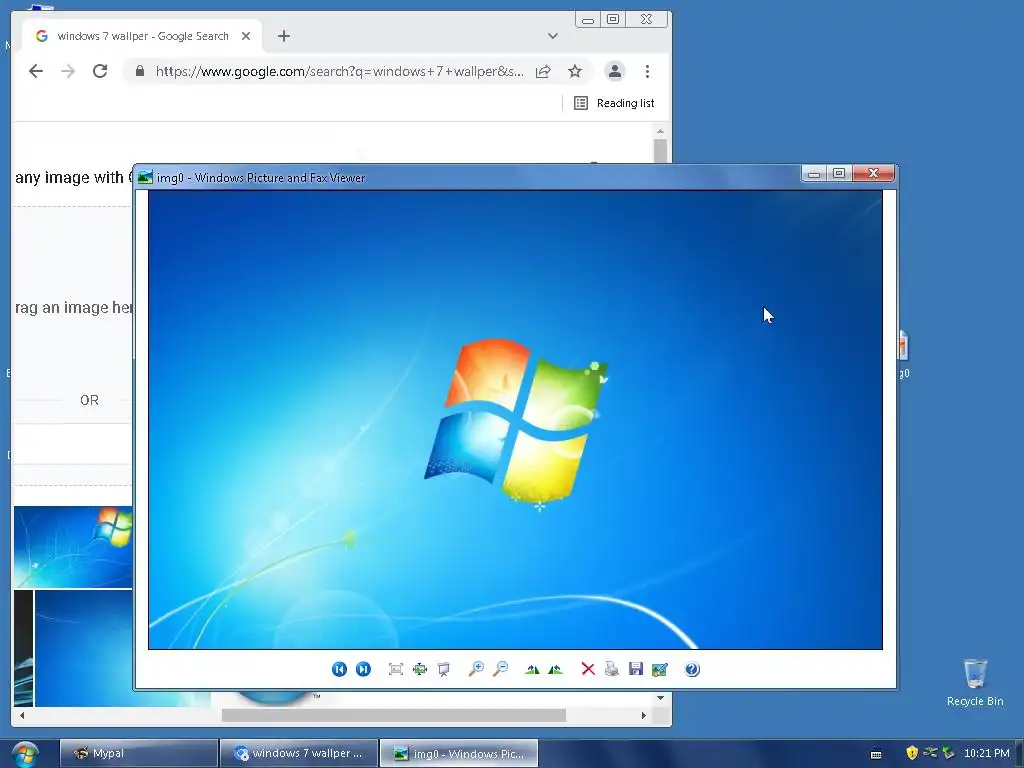
Task: Open the browser three-dot menu
Action: click(x=647, y=71)
